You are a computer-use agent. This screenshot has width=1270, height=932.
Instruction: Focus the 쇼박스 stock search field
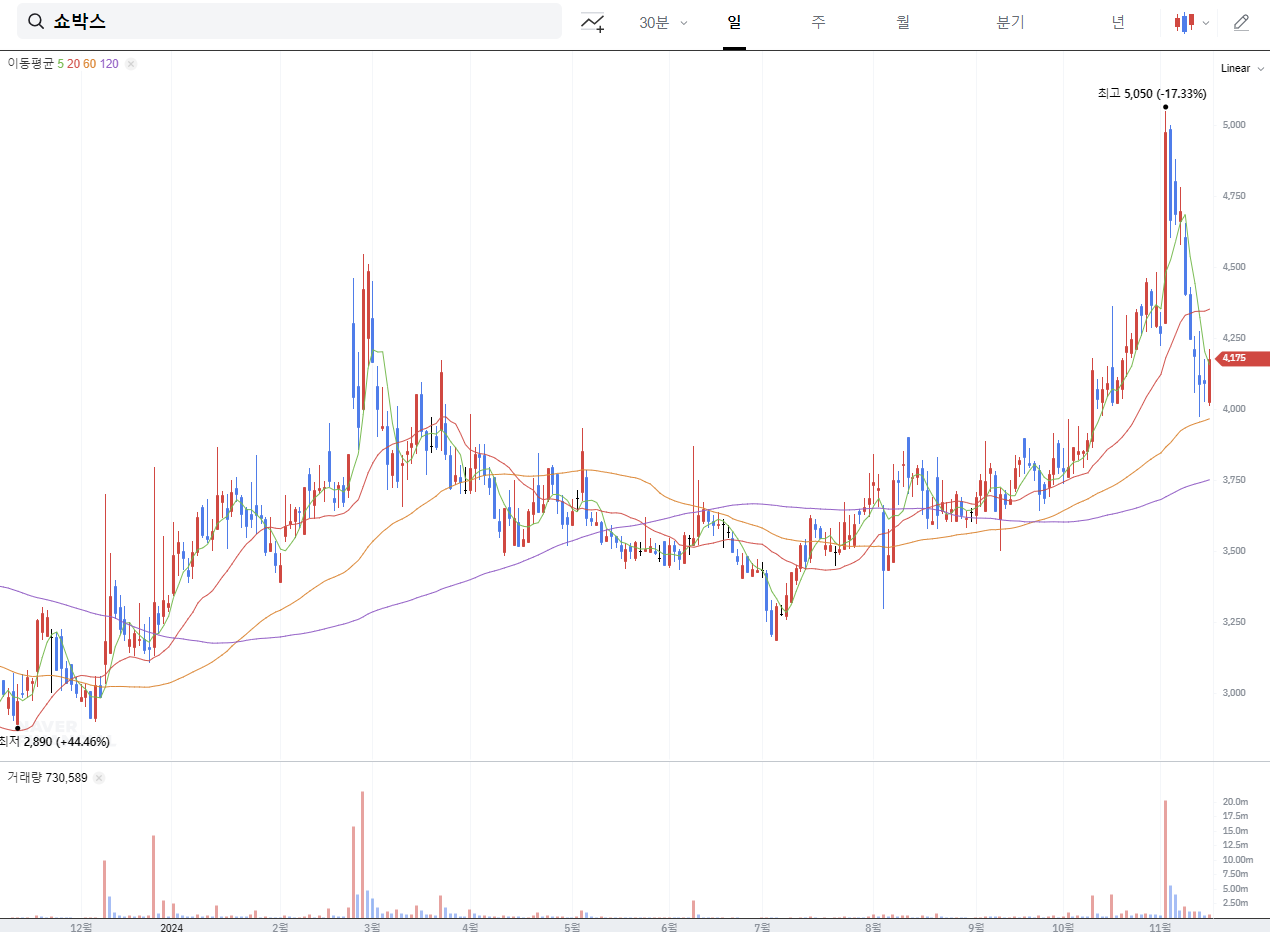tap(289, 21)
